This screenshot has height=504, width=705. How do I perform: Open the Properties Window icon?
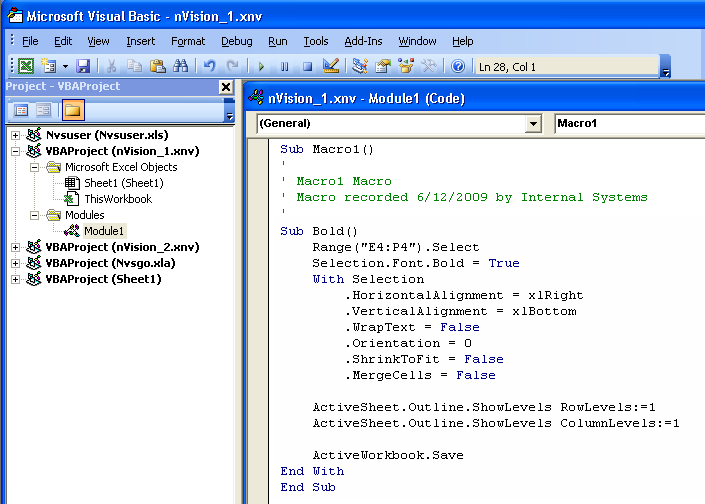[x=383, y=67]
